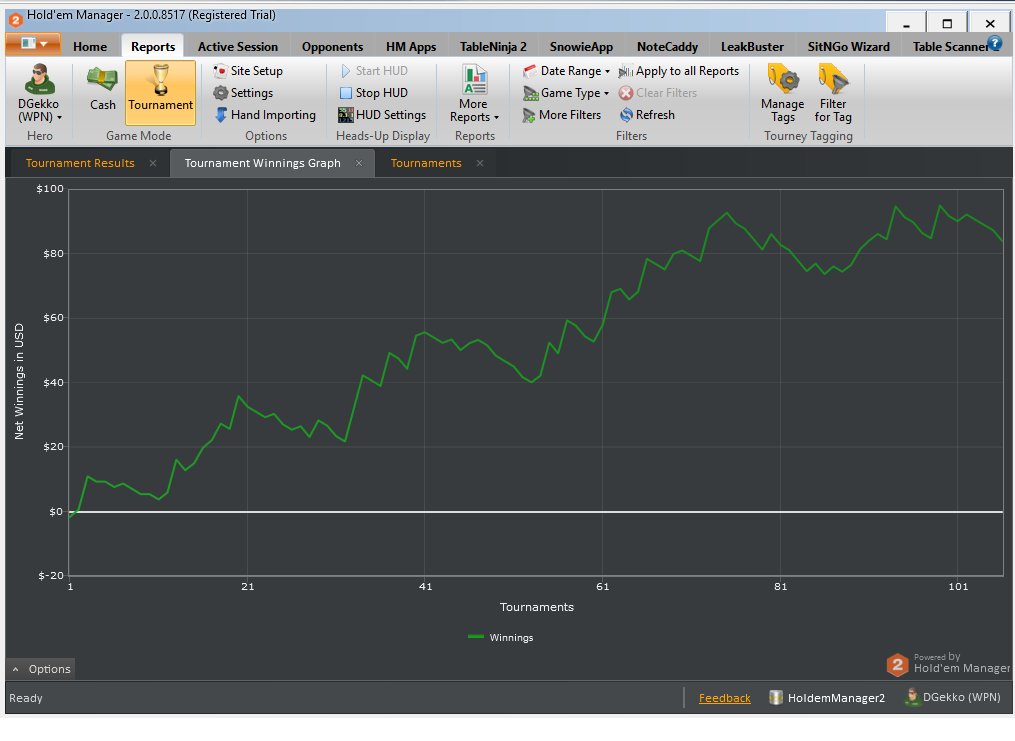Screen dimensions: 1015x741
Task: Toggle Apply to all Reports
Action: (x=678, y=71)
